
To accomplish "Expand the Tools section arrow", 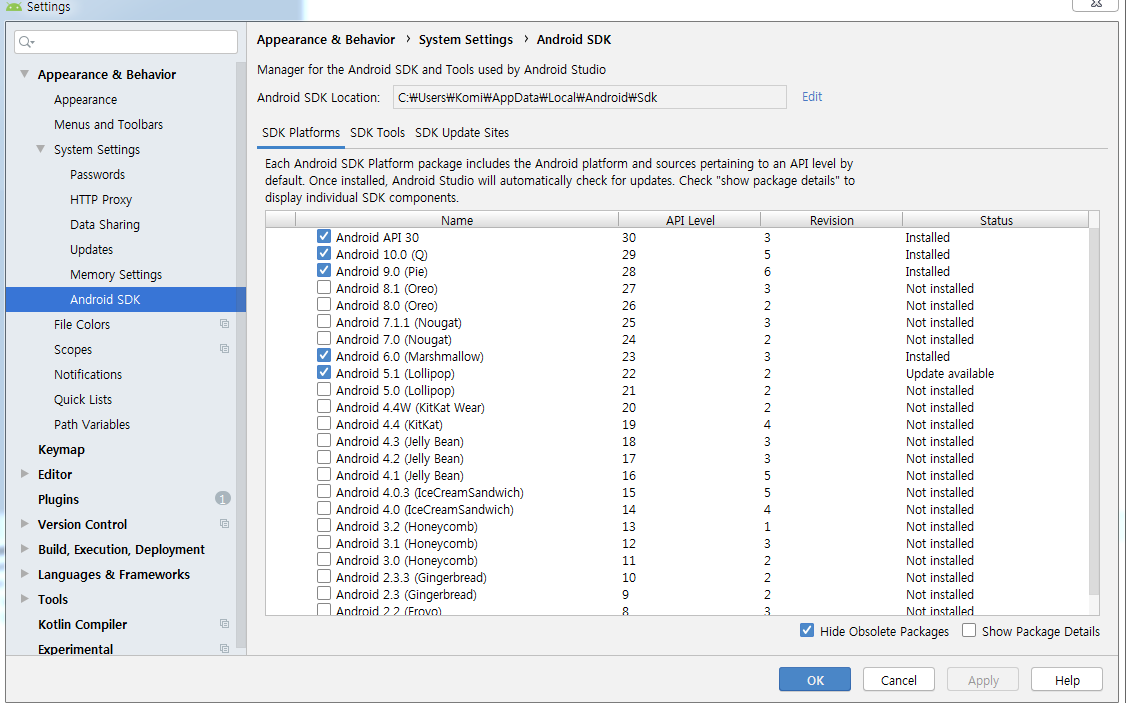I will coord(24,598).
